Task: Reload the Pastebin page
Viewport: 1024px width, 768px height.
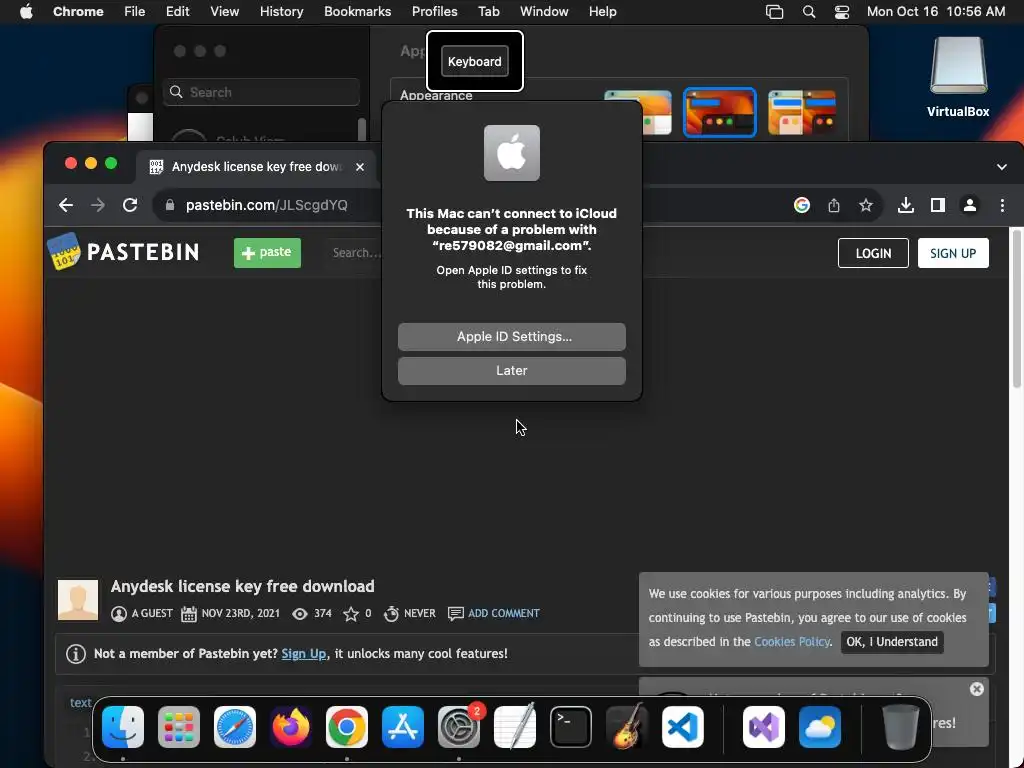Action: click(x=130, y=205)
